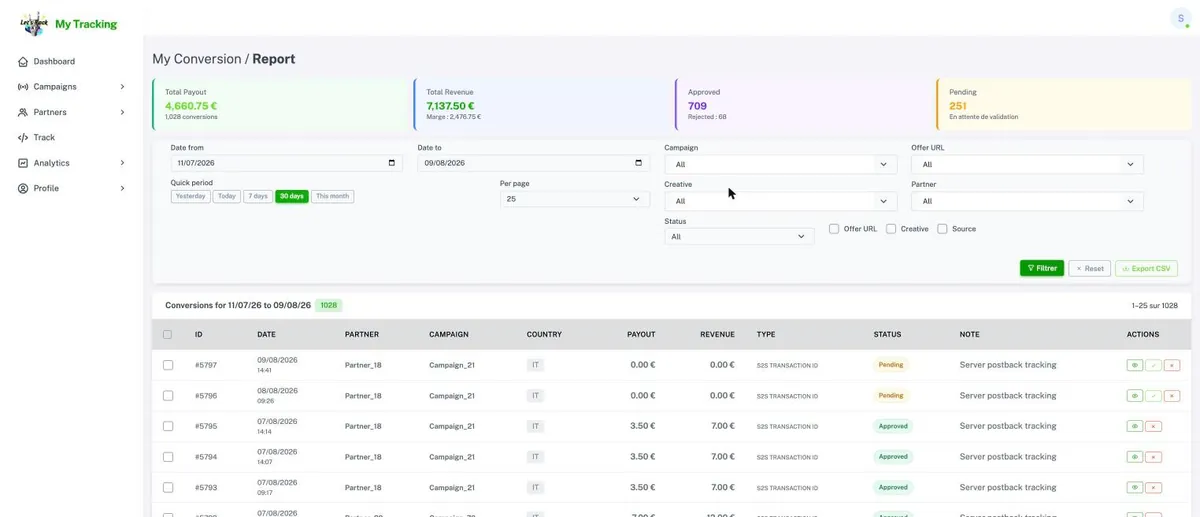Approve conversion #5797 with checkmark icon

pyautogui.click(x=1154, y=366)
